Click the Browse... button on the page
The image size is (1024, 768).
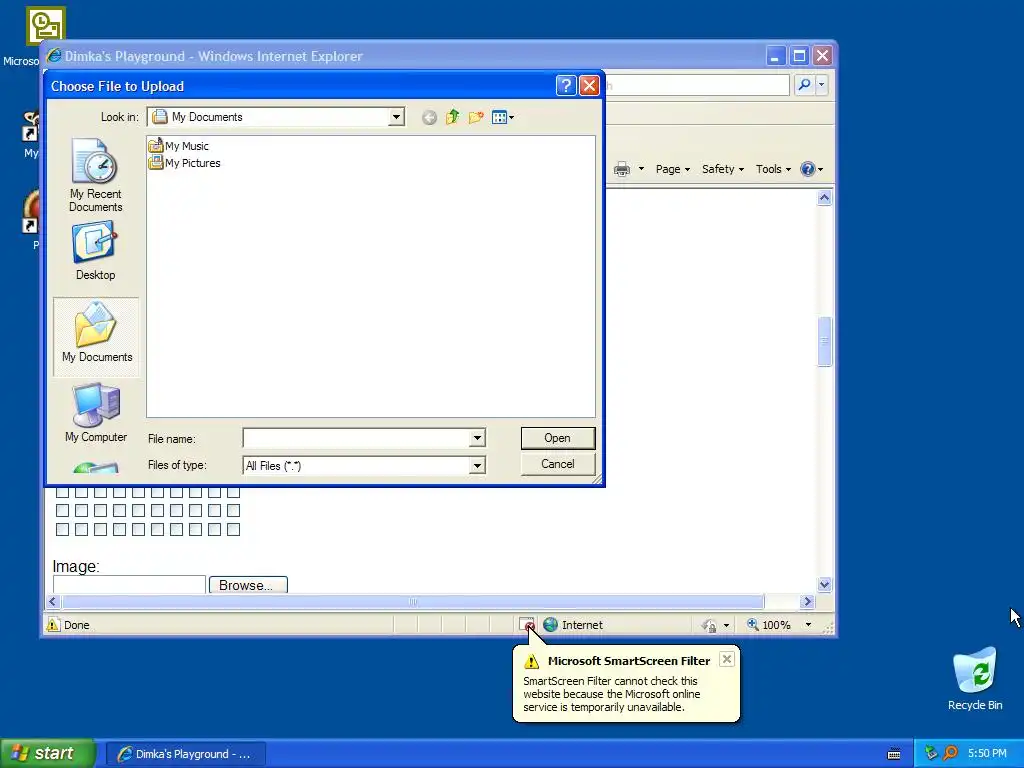click(248, 585)
